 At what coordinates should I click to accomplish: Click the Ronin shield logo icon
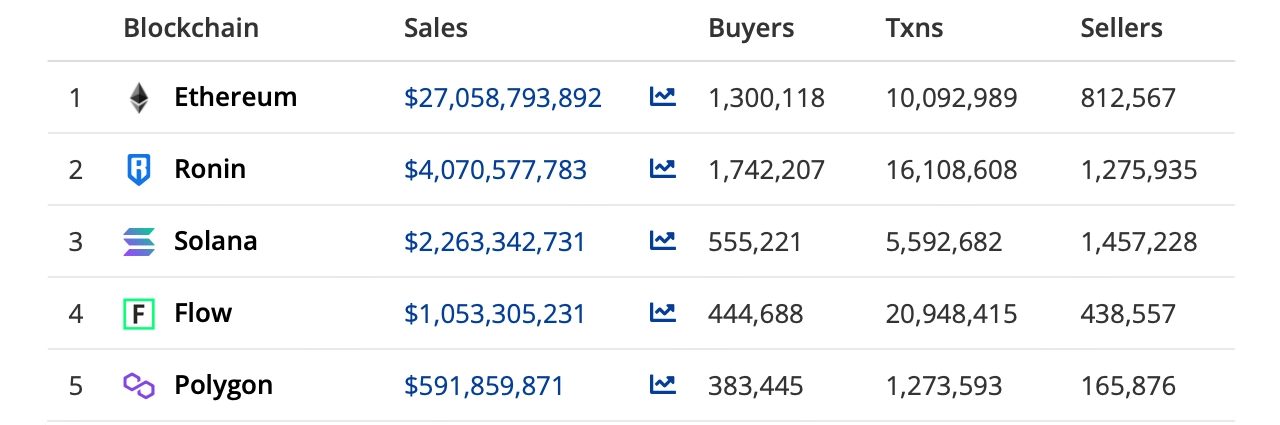point(138,170)
